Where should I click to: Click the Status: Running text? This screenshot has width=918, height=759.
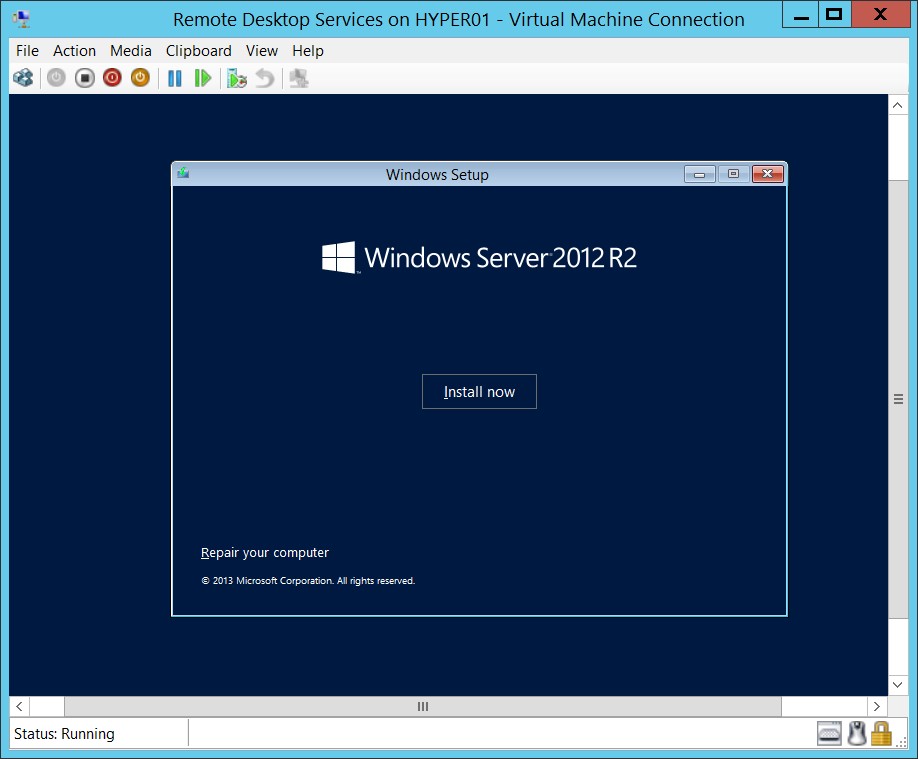pyautogui.click(x=64, y=734)
